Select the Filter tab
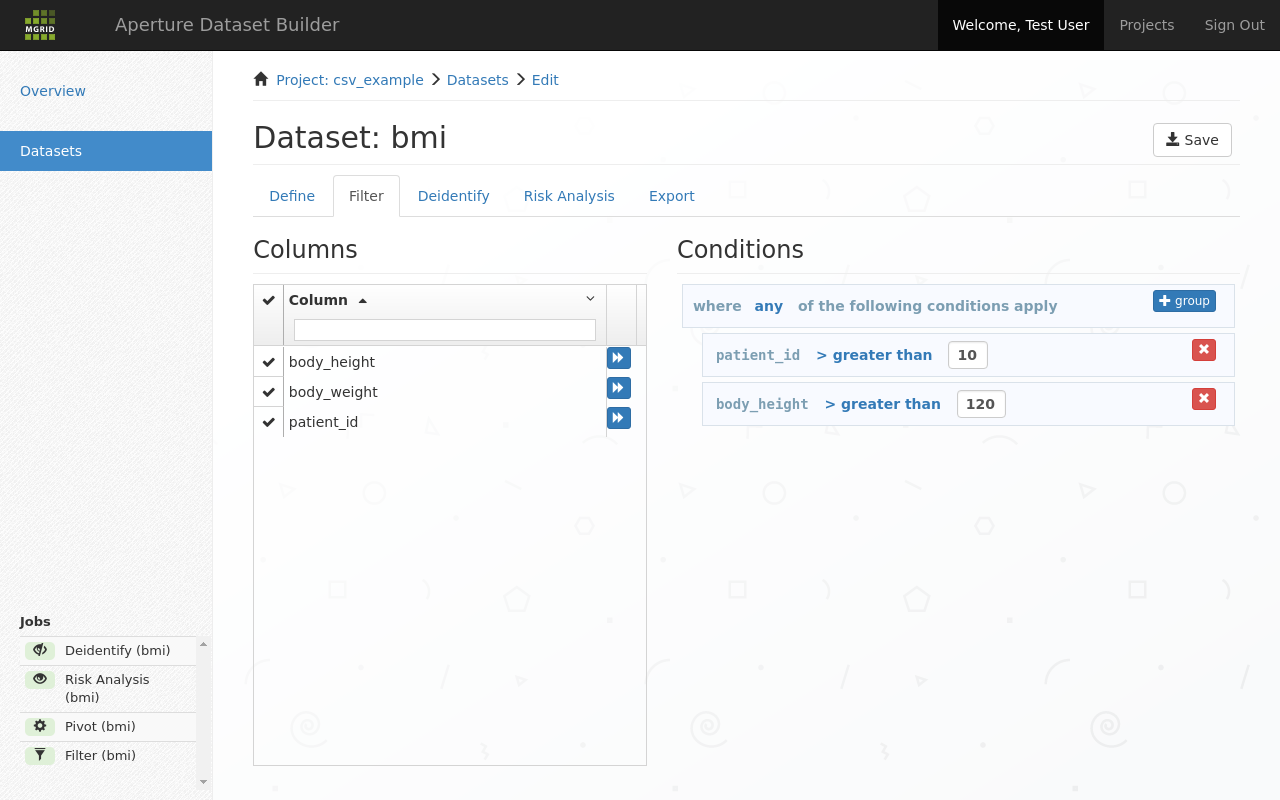 tap(366, 196)
